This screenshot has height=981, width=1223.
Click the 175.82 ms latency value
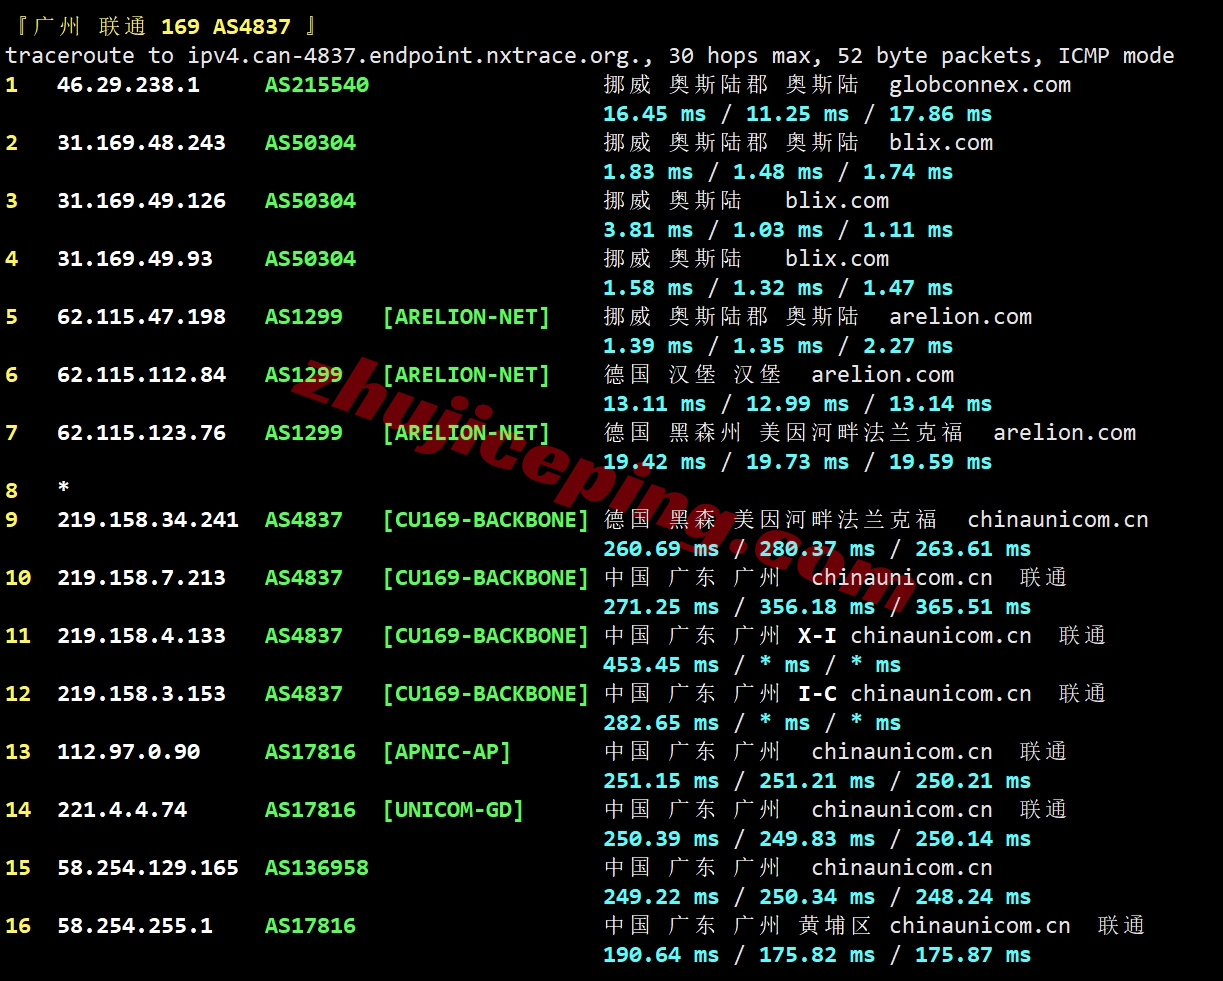coord(817,955)
